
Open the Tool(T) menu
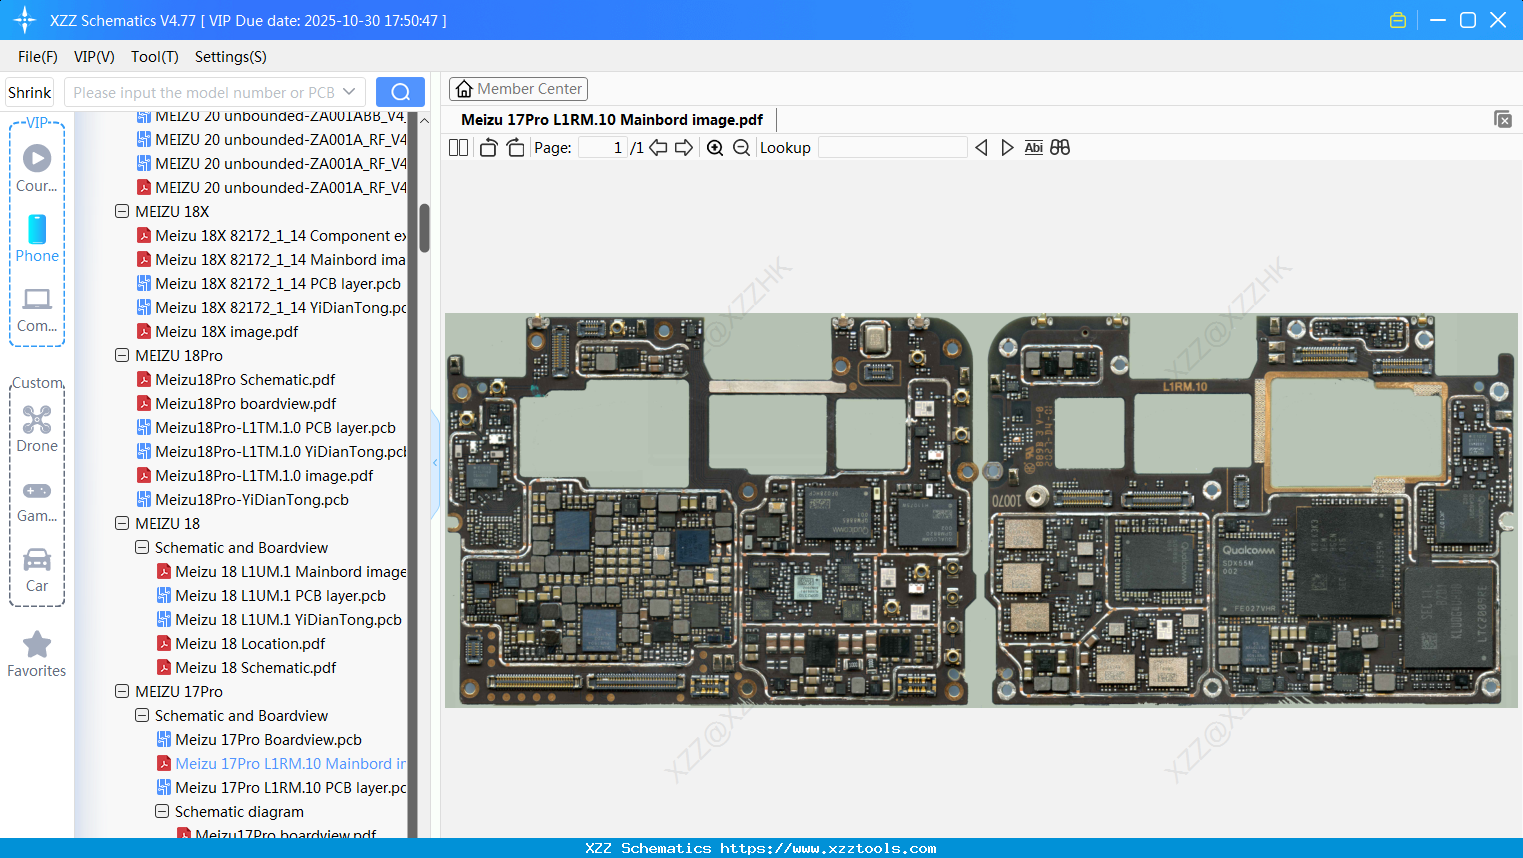[x=154, y=57]
